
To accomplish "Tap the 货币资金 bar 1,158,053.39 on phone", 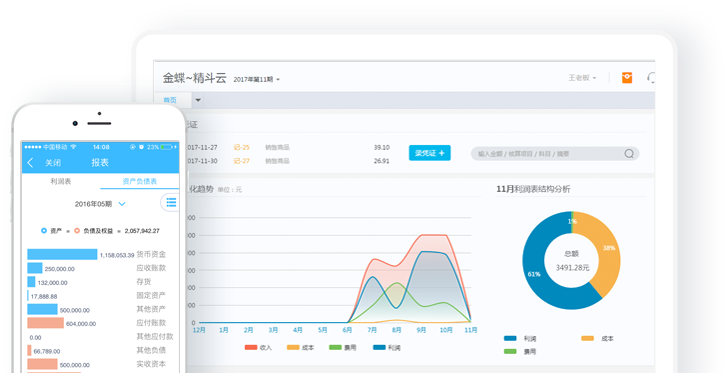I will [x=62, y=255].
